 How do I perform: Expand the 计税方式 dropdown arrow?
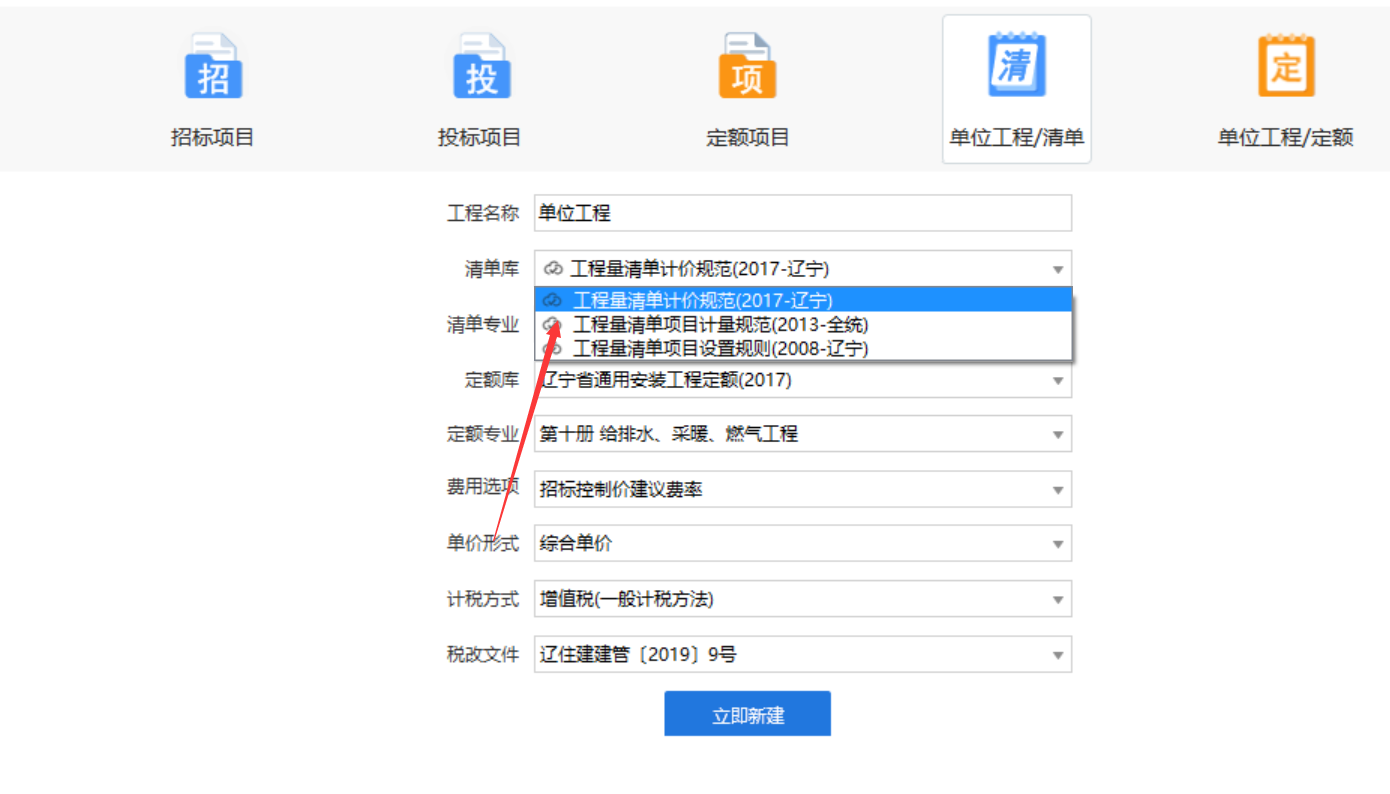tap(1058, 600)
